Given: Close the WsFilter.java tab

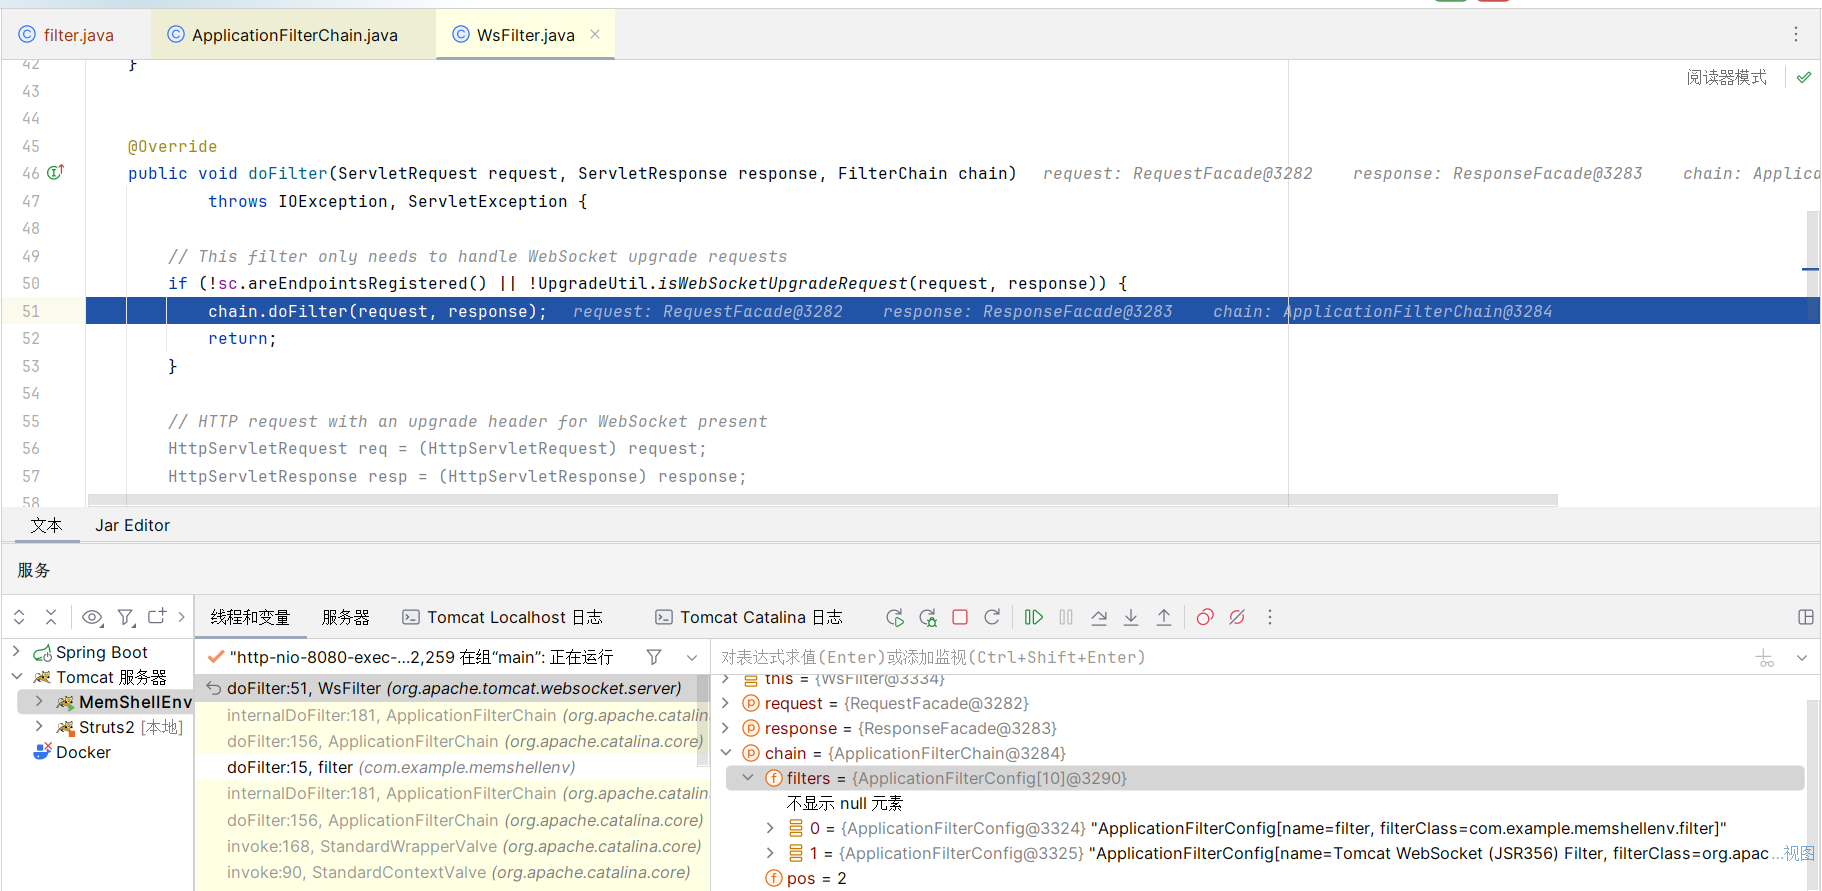Looking at the screenshot, I should [595, 34].
